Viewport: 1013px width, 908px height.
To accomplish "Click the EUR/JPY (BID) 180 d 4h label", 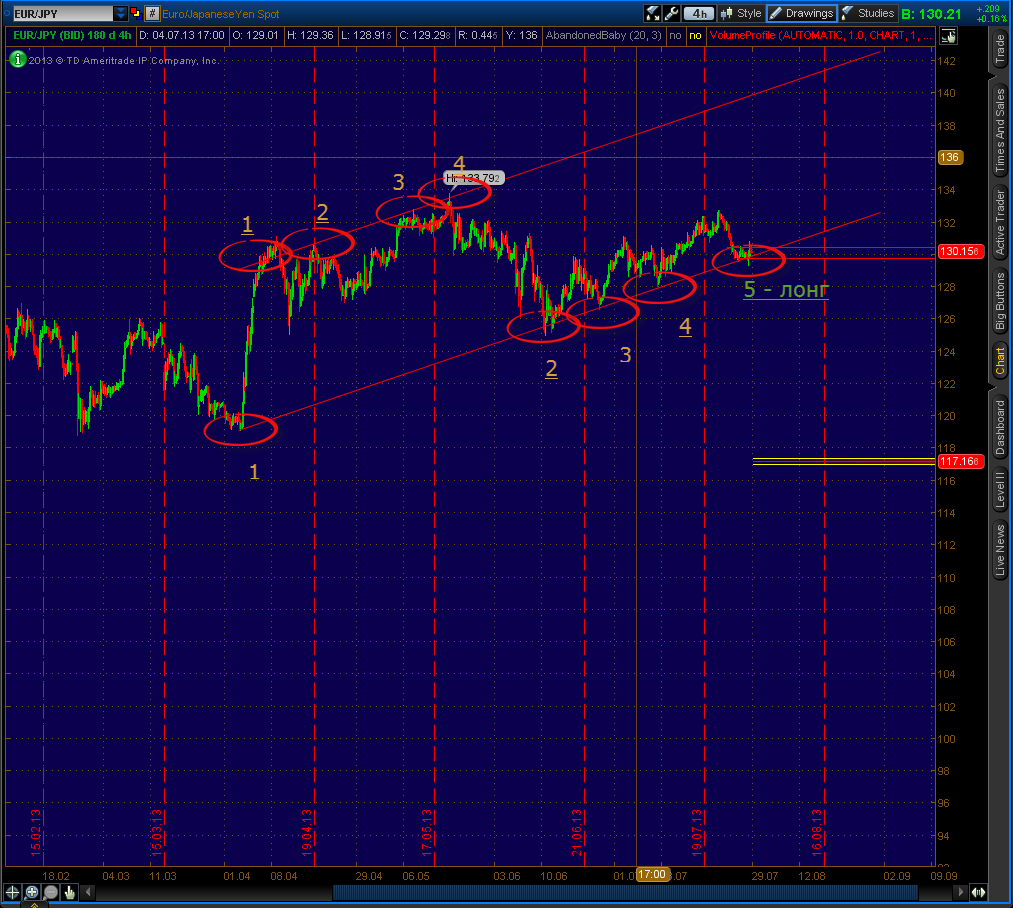I will 72,35.
